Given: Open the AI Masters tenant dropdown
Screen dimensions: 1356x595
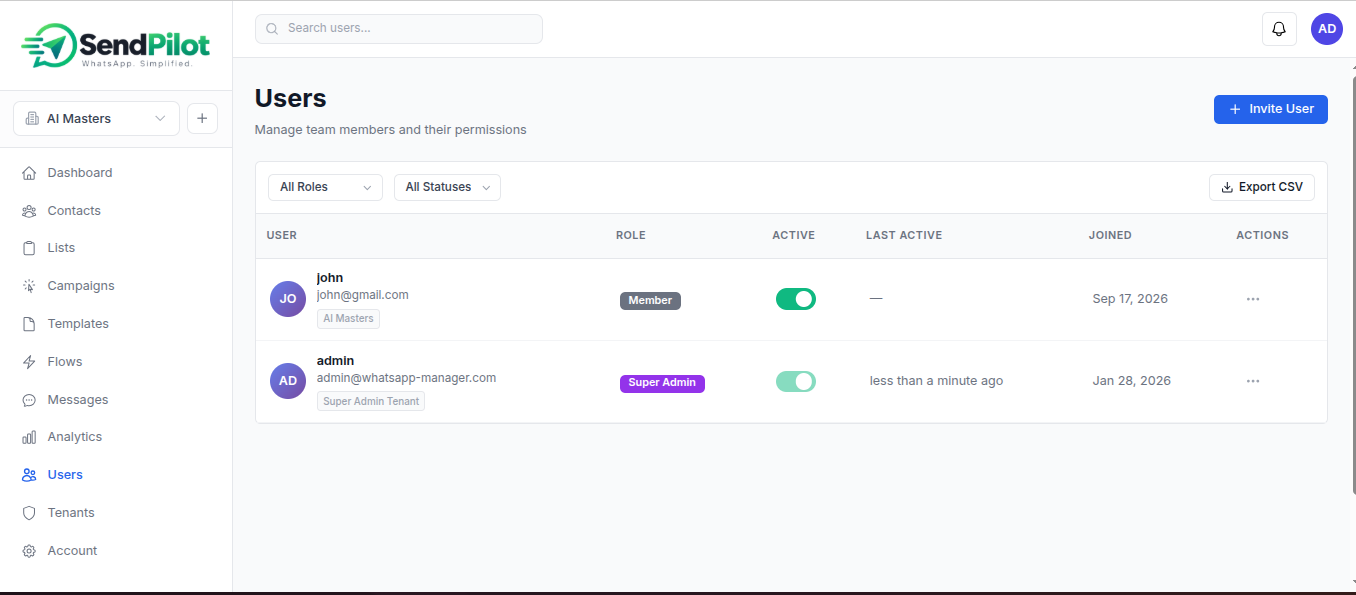Looking at the screenshot, I should [x=96, y=118].
